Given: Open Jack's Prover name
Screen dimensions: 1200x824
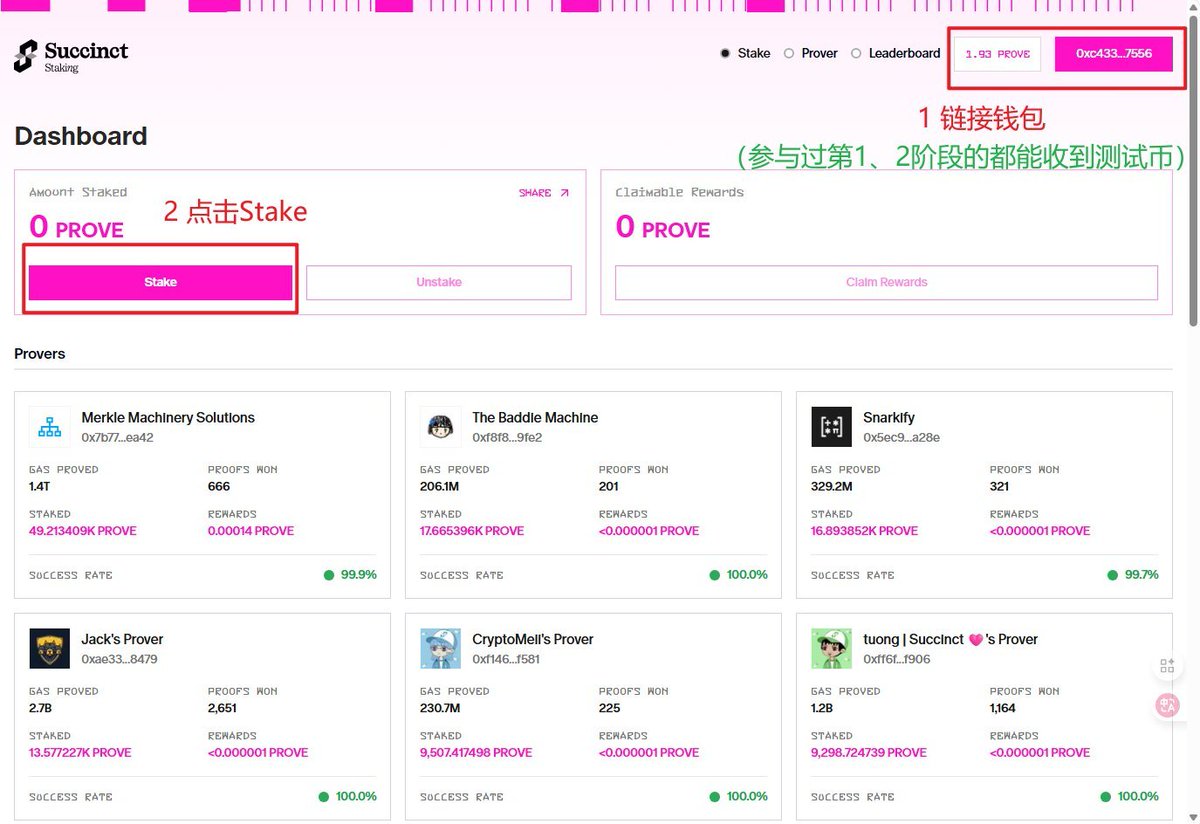Looking at the screenshot, I should tap(122, 639).
